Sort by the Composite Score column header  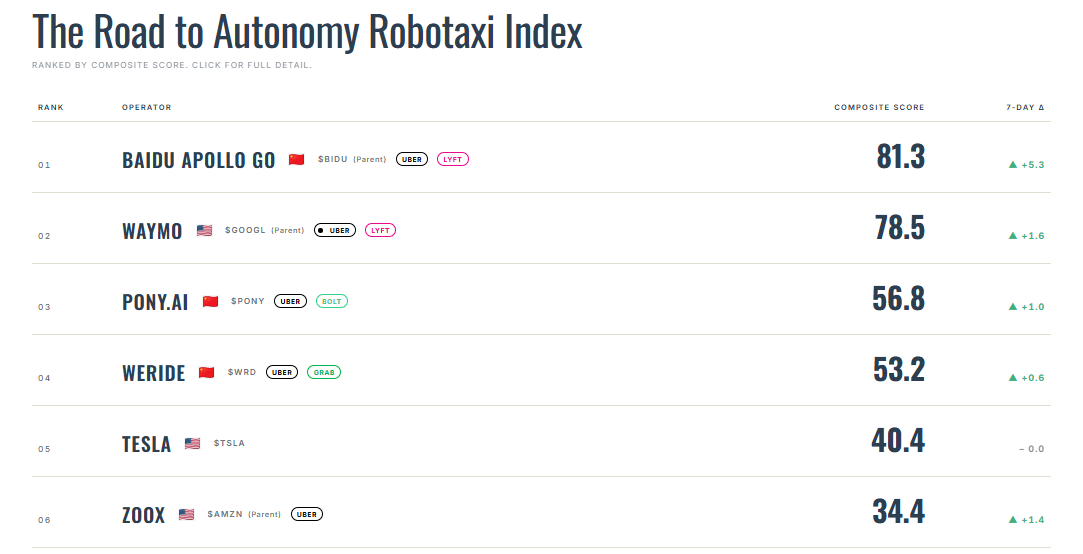coord(879,108)
